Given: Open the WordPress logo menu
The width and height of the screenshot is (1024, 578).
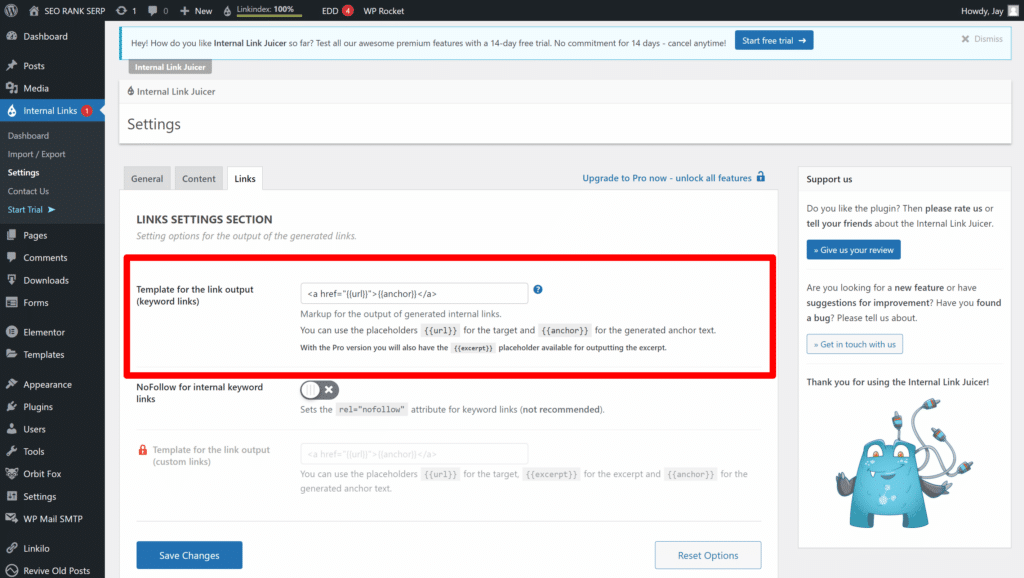Looking at the screenshot, I should (x=10, y=10).
